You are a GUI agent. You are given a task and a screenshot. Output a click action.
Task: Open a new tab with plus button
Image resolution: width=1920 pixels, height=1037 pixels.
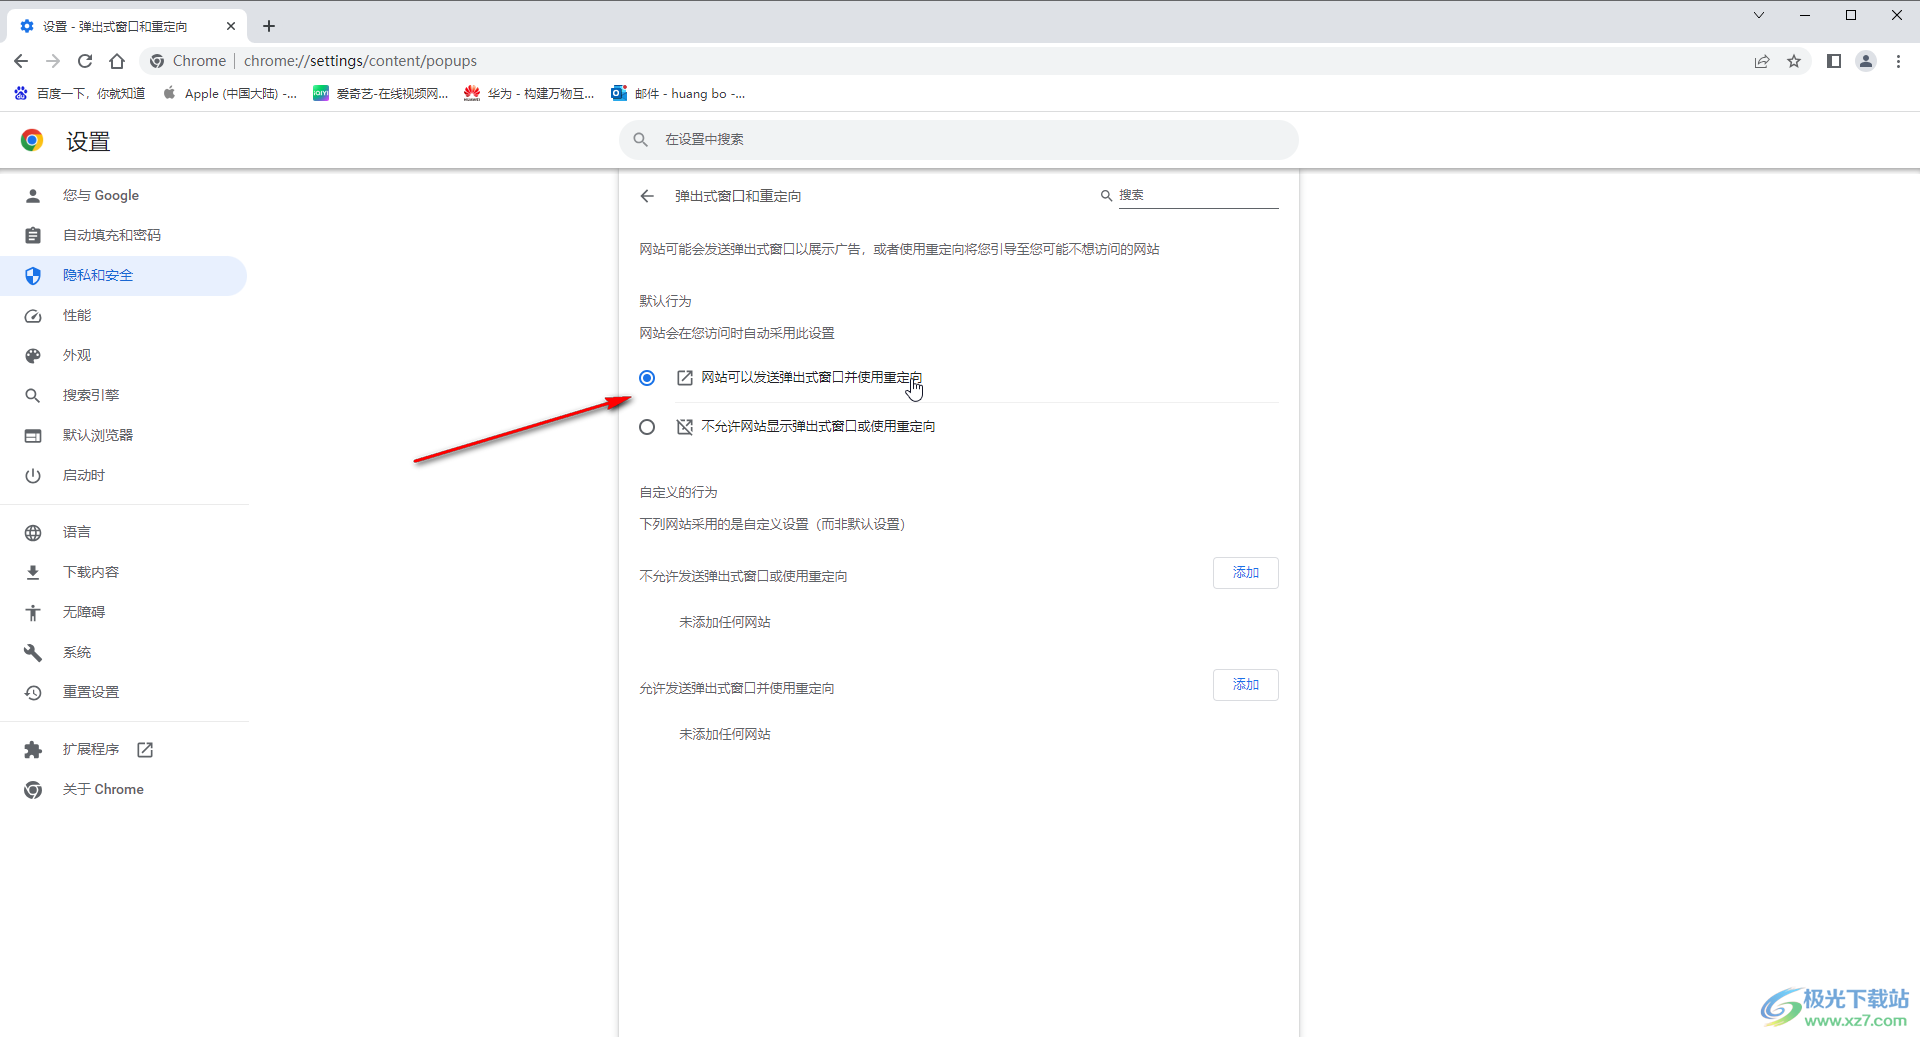[269, 26]
